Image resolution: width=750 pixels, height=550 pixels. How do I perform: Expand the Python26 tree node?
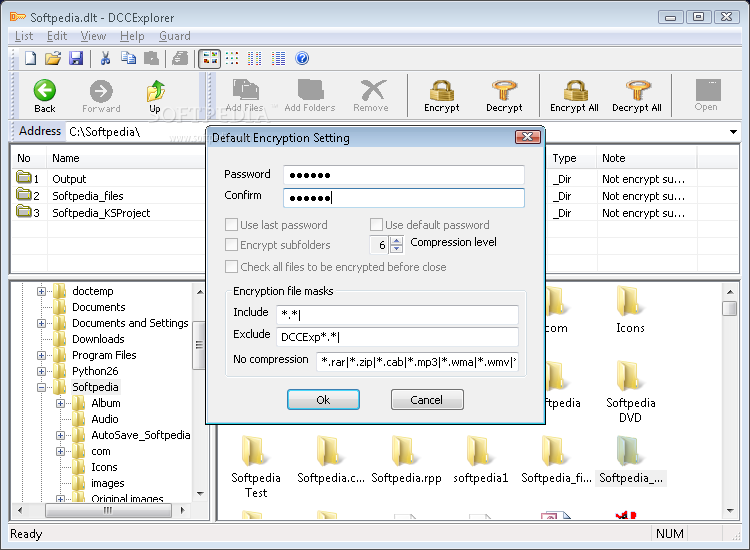(x=42, y=371)
